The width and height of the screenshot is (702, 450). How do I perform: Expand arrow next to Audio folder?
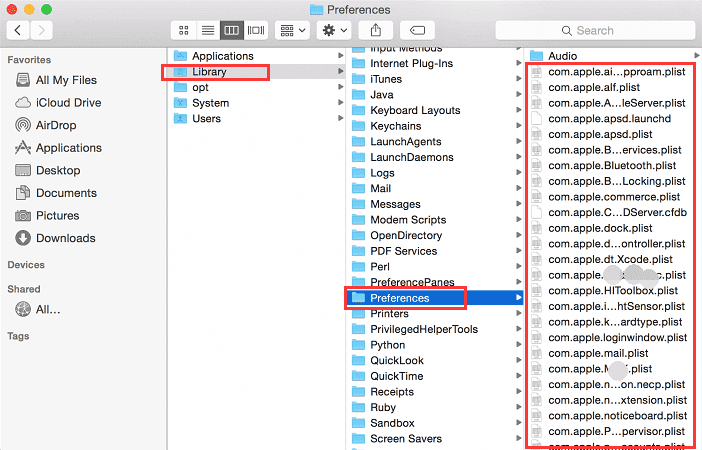click(697, 56)
